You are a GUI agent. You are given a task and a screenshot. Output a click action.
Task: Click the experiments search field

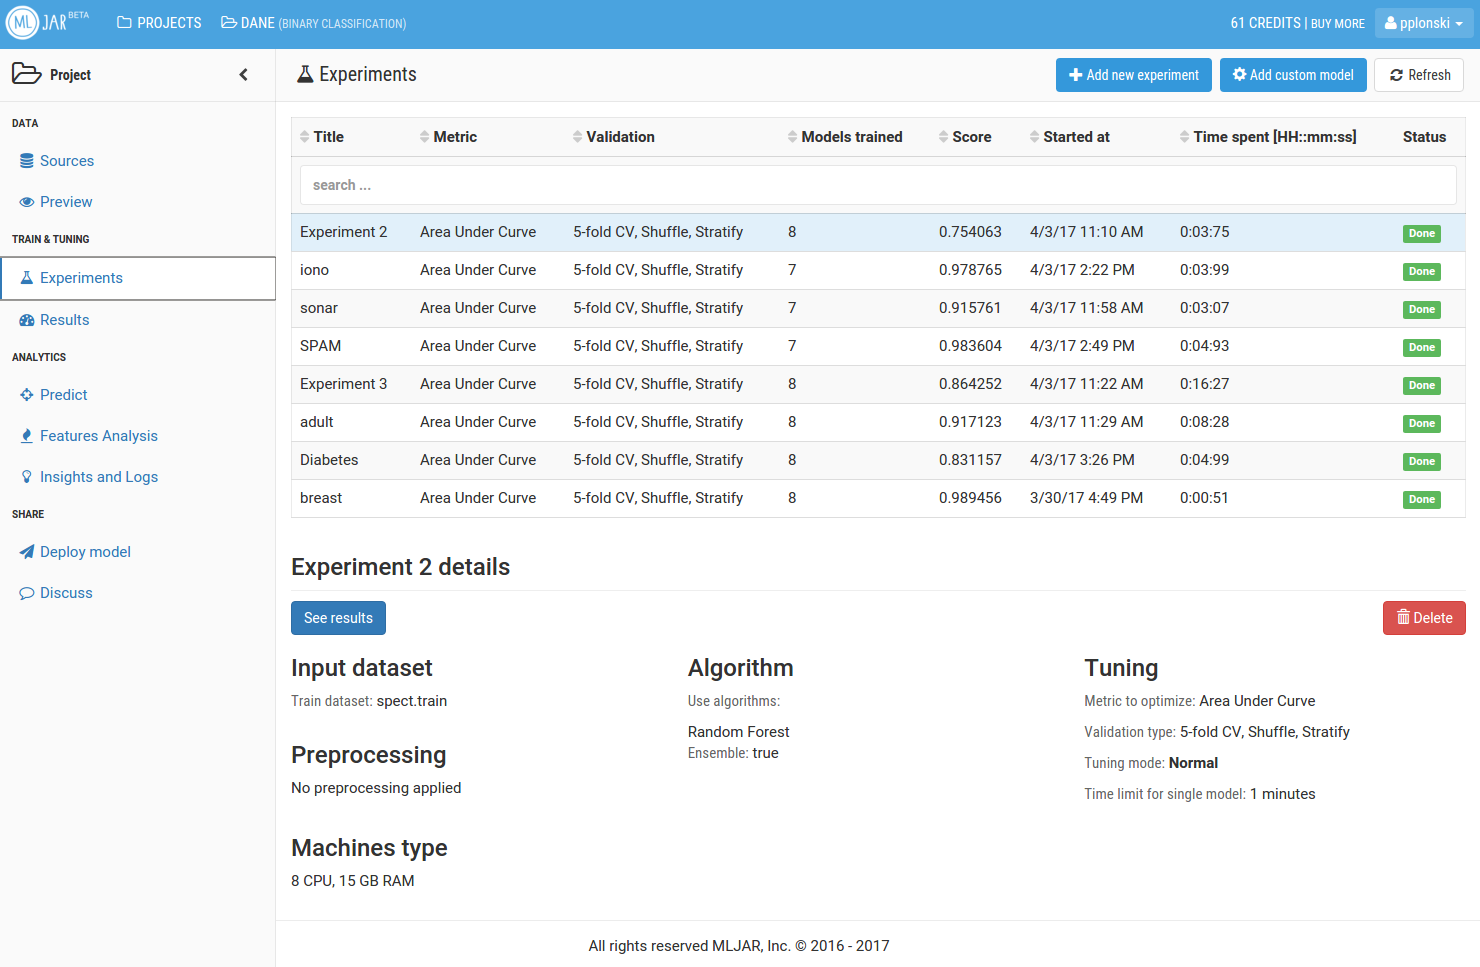877,185
